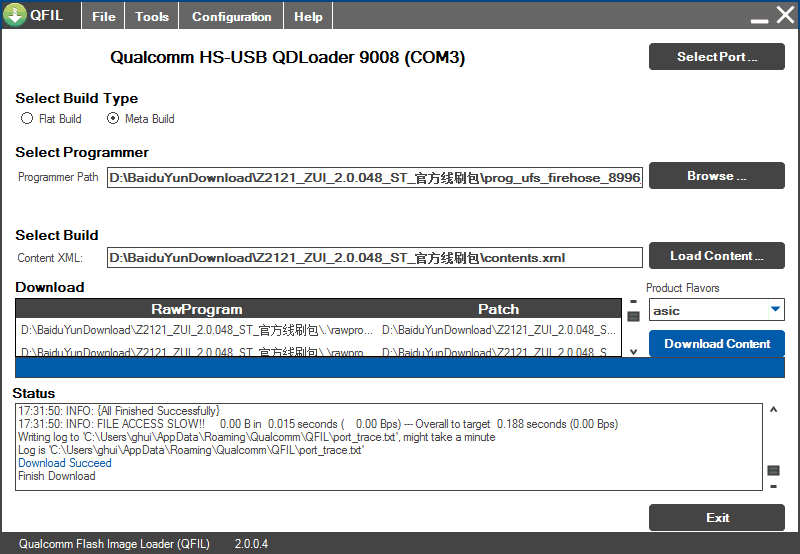This screenshot has height=554, width=800.
Task: Click minus icon below Status log list icon
Action: (773, 487)
